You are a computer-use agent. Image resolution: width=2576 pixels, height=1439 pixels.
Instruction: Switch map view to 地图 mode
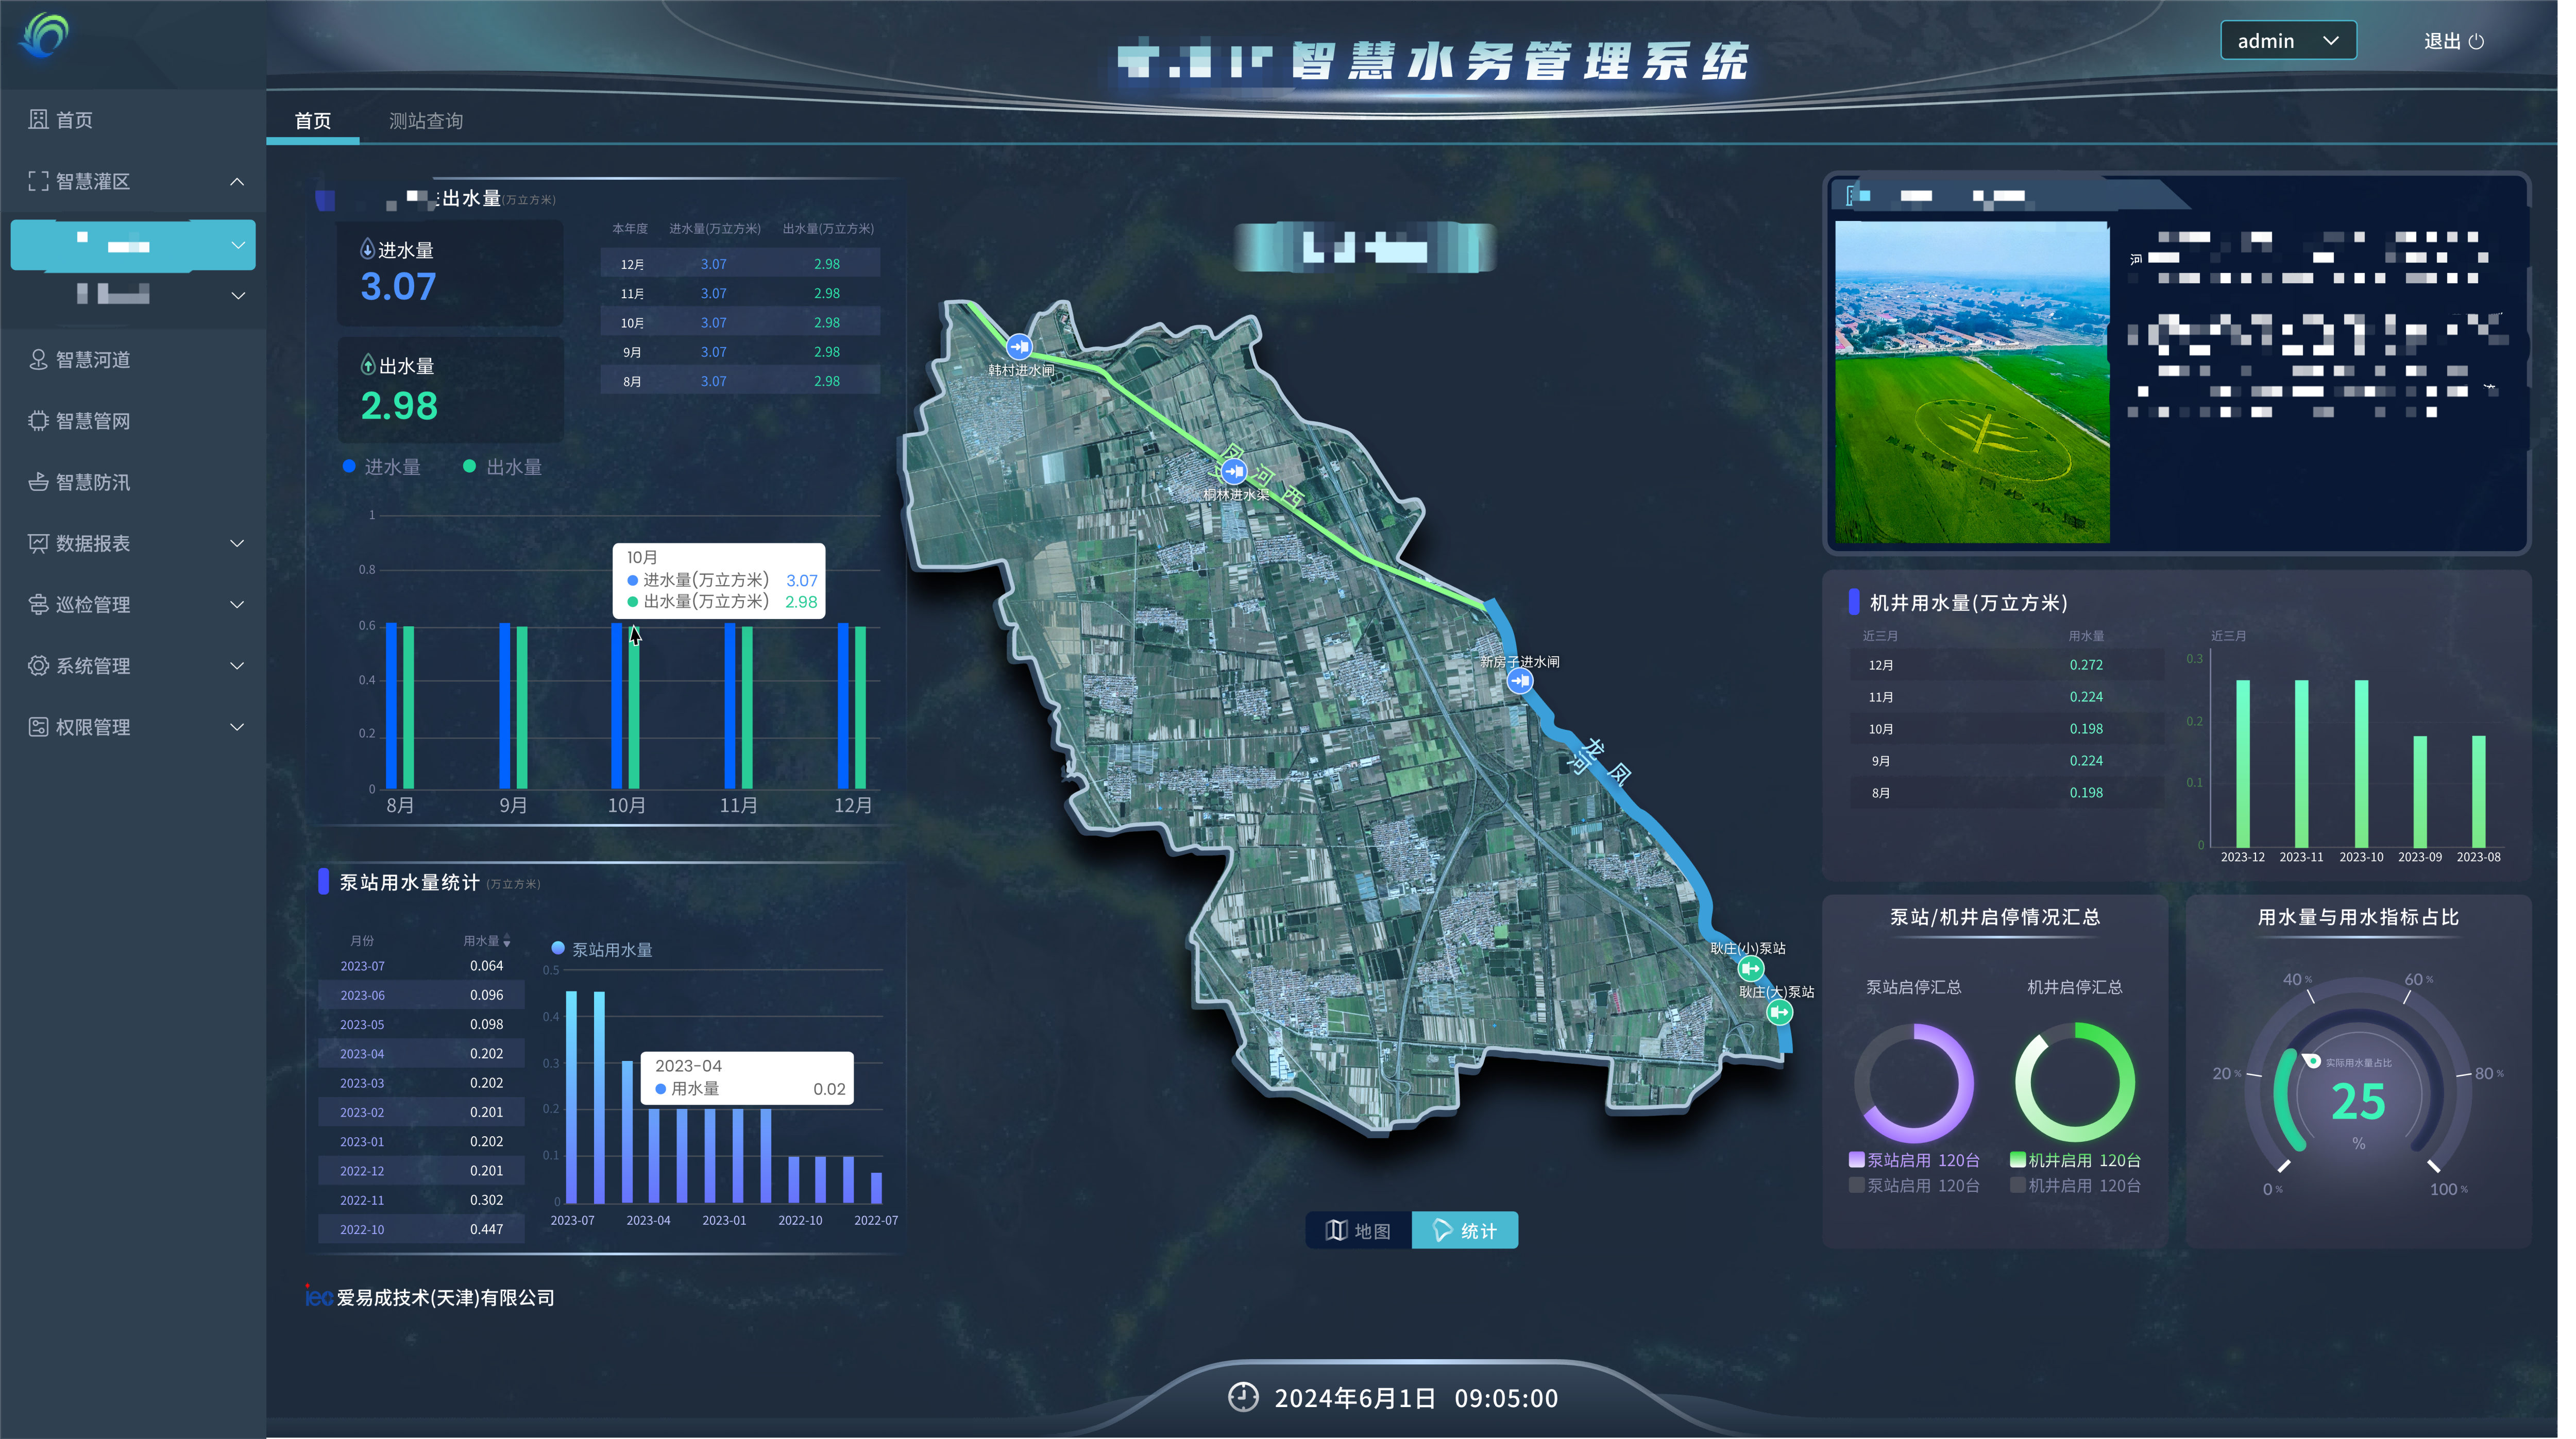click(x=1358, y=1230)
